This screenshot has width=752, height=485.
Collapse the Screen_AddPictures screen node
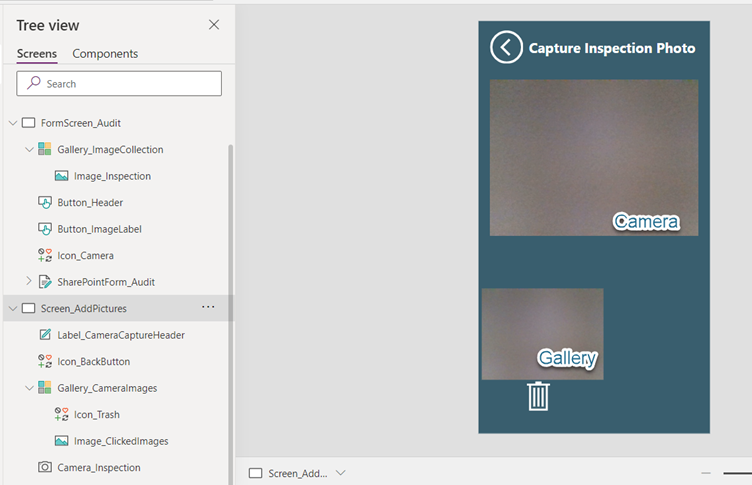[13, 308]
